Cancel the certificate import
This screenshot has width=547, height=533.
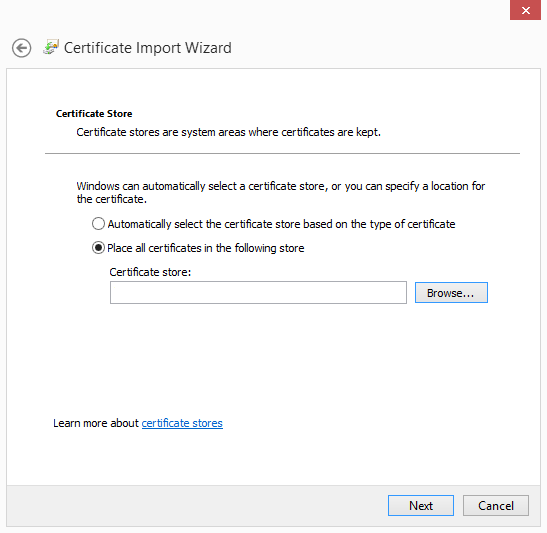pos(496,505)
